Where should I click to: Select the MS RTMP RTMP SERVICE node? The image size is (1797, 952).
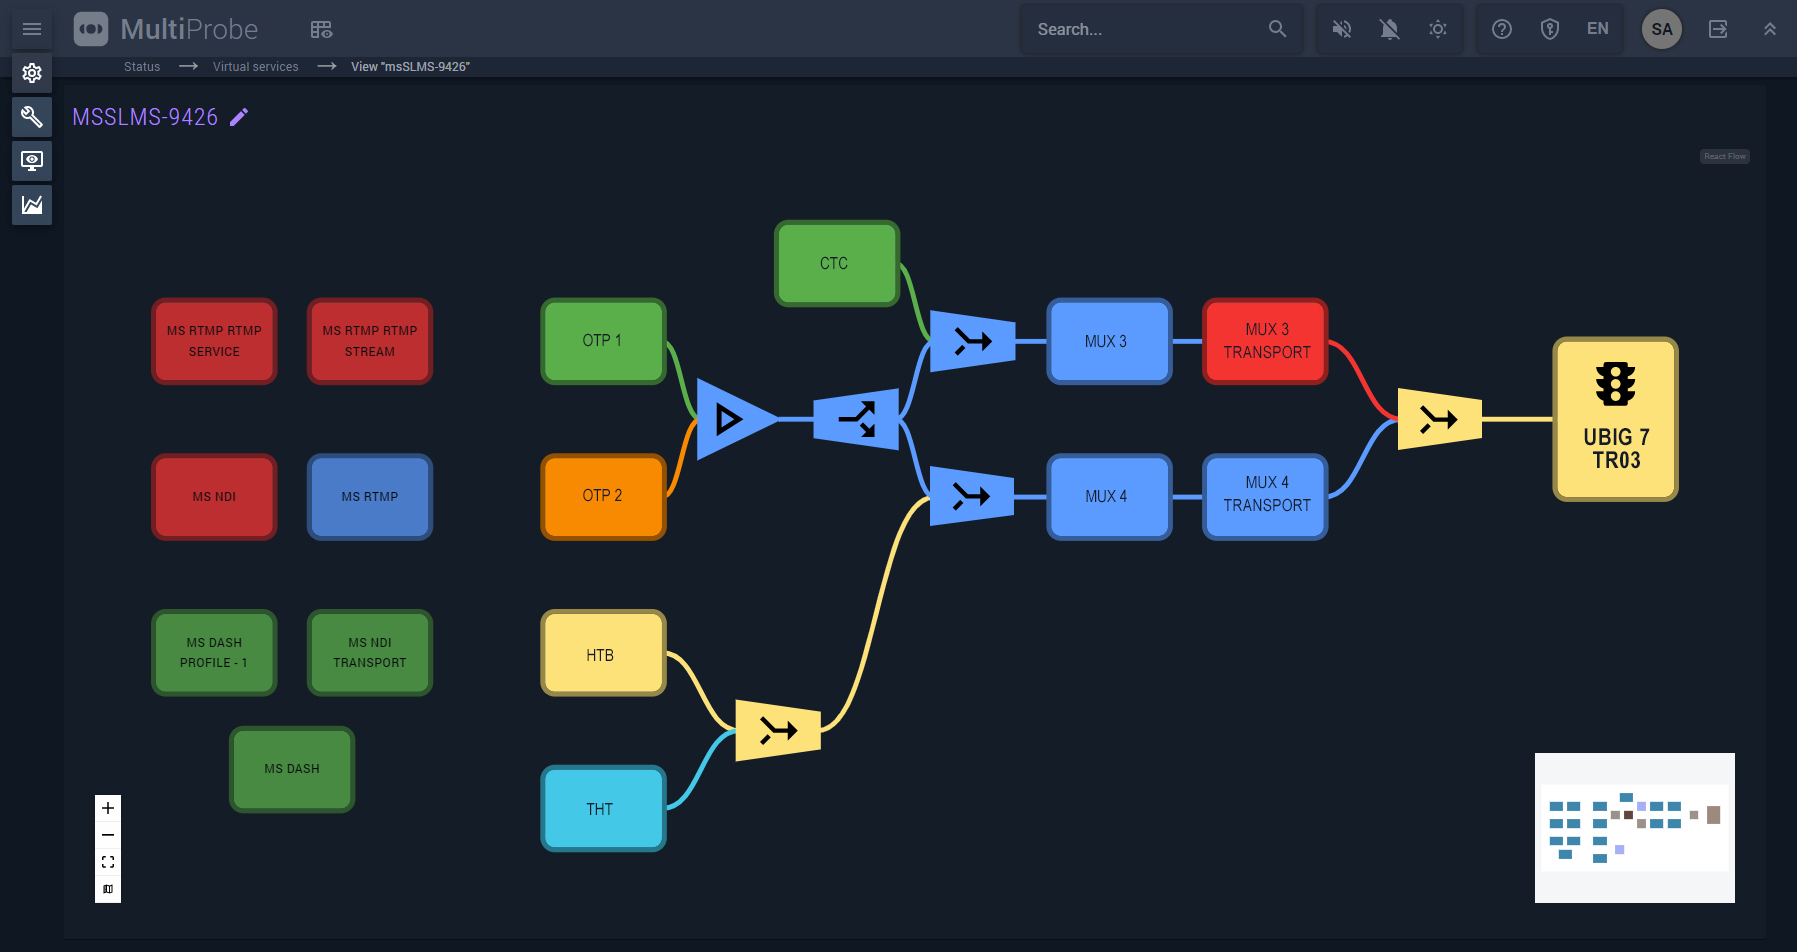(214, 341)
